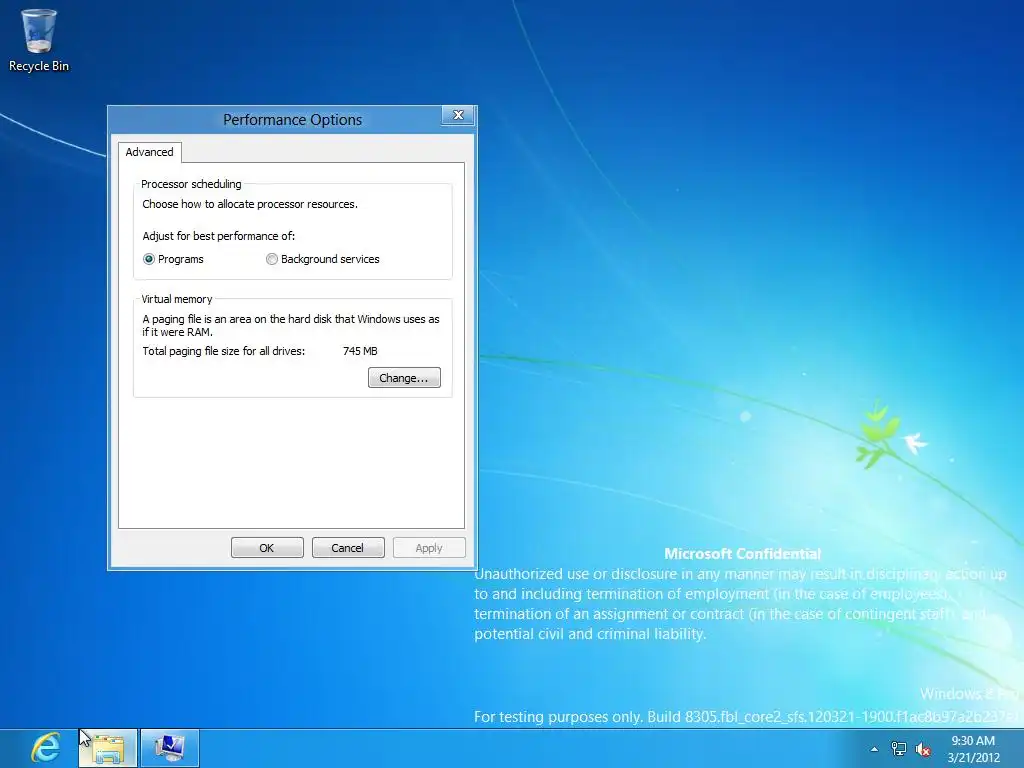Click the 745 MB paging size value
This screenshot has height=768, width=1024.
coord(360,351)
